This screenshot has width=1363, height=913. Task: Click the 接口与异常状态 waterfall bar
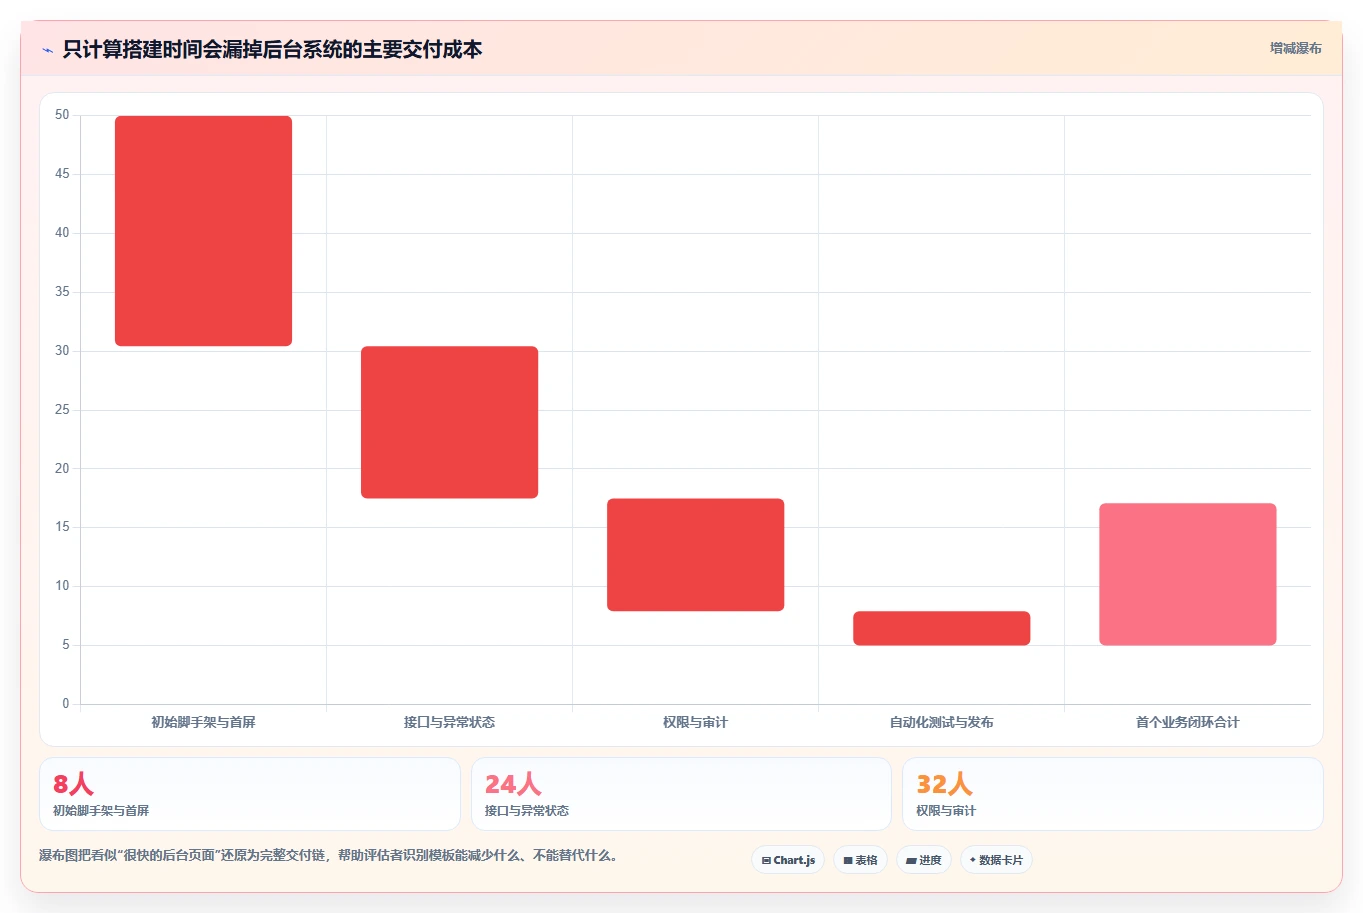coord(449,422)
